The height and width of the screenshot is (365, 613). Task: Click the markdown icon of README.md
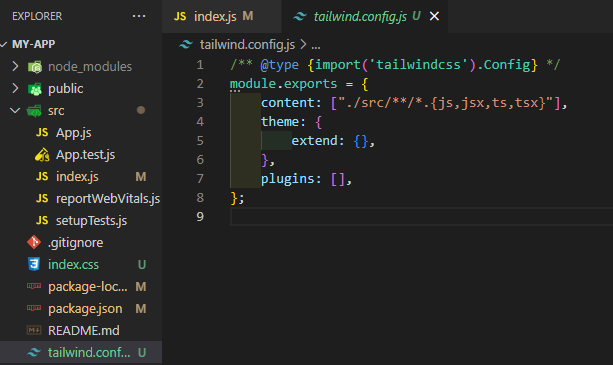click(34, 330)
